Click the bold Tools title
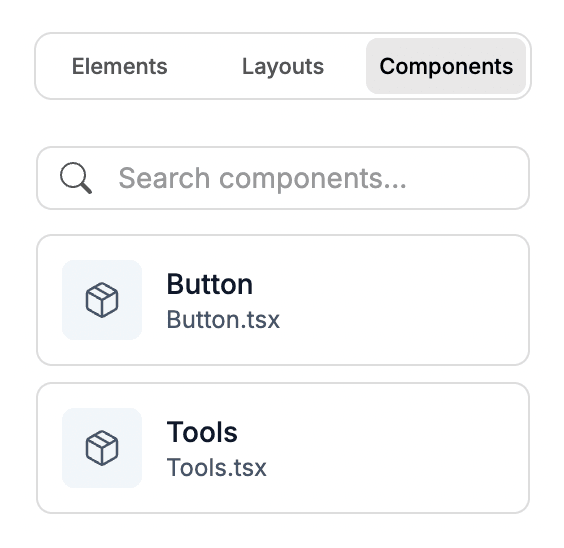The image size is (564, 548). coord(202,432)
